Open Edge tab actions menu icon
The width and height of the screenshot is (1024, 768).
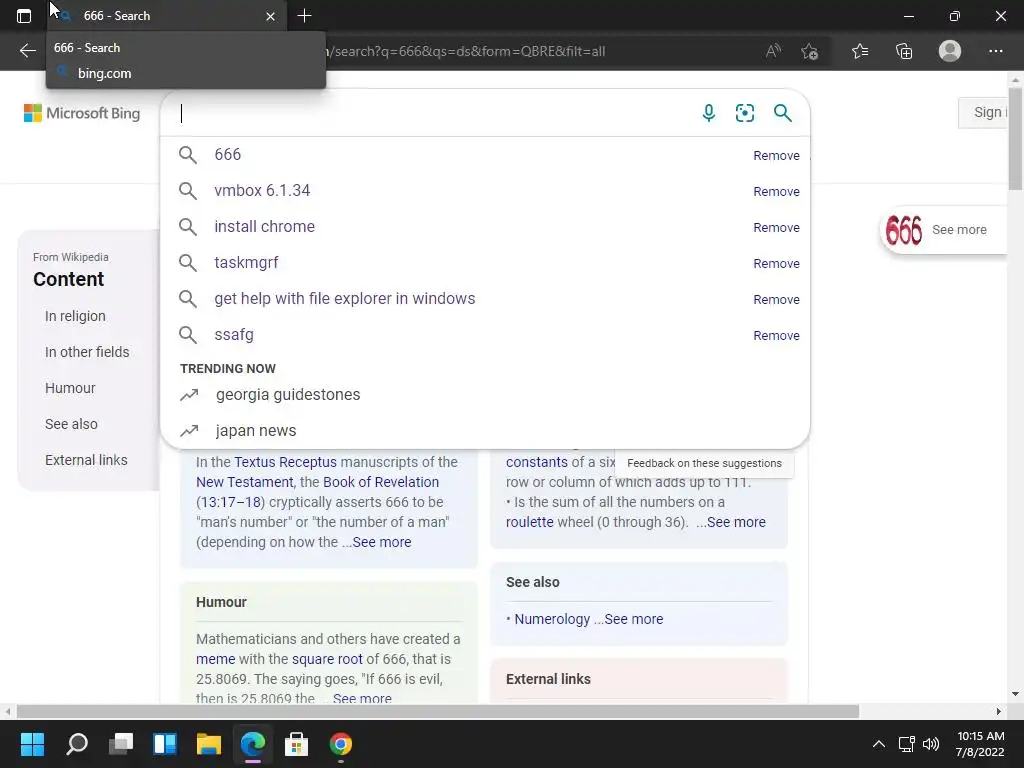(24, 16)
